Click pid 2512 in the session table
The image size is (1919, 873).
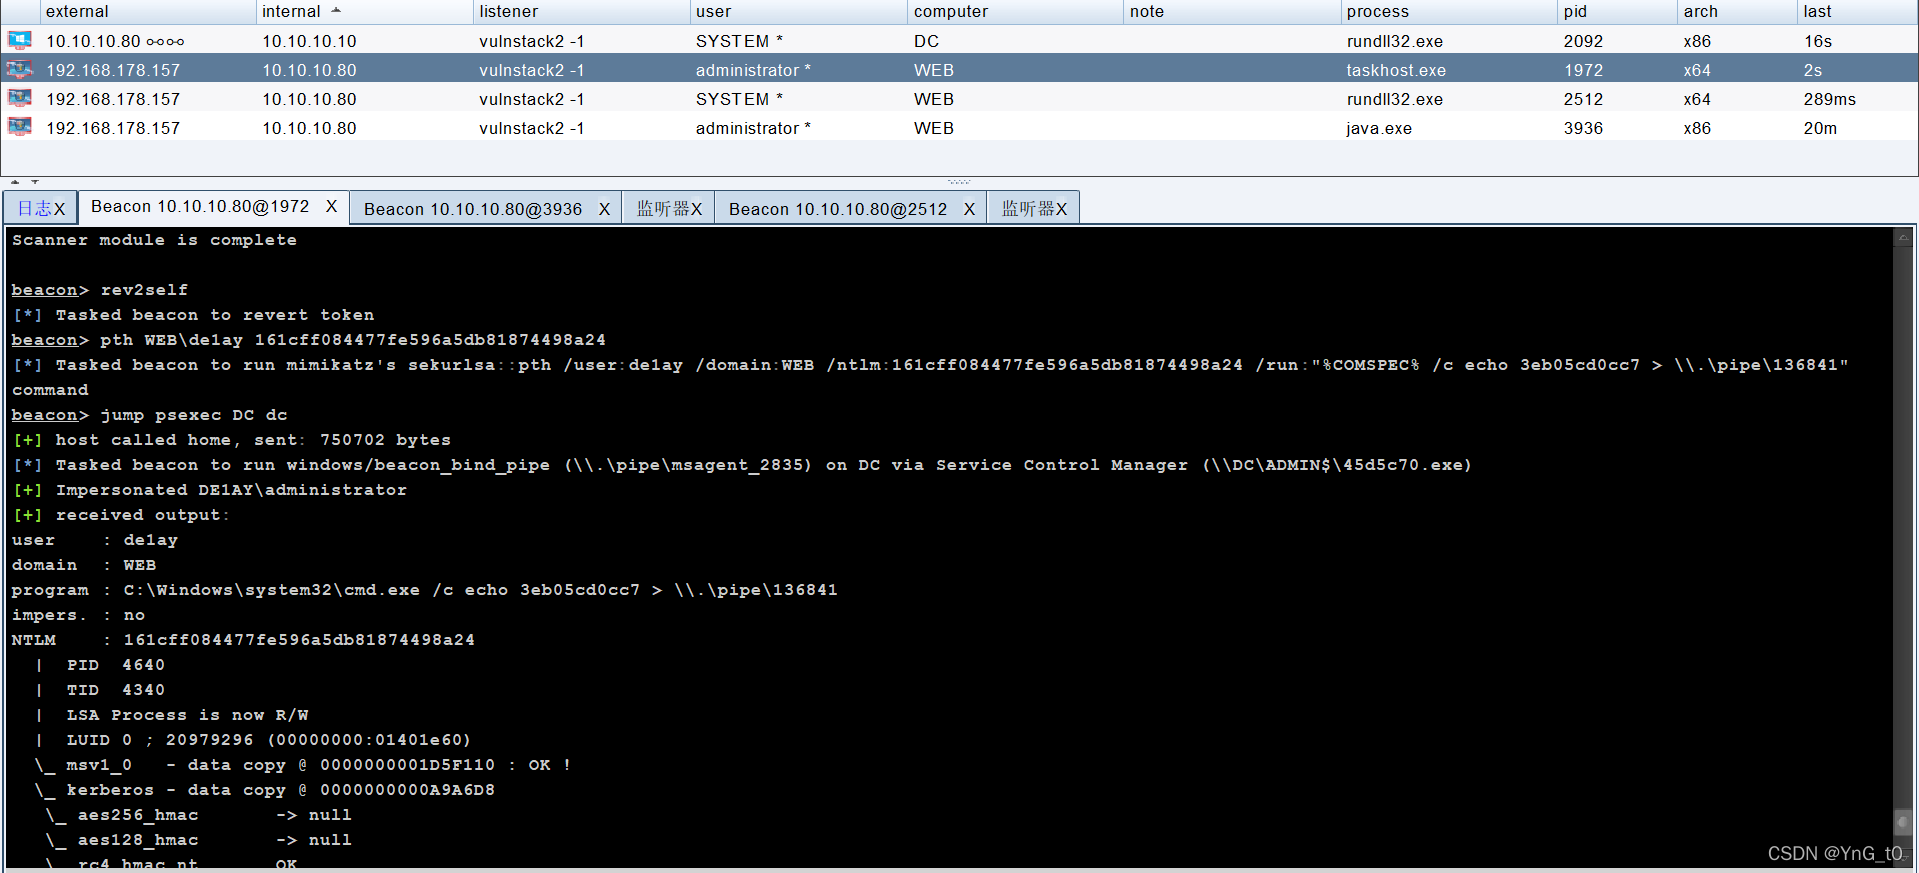(1583, 99)
